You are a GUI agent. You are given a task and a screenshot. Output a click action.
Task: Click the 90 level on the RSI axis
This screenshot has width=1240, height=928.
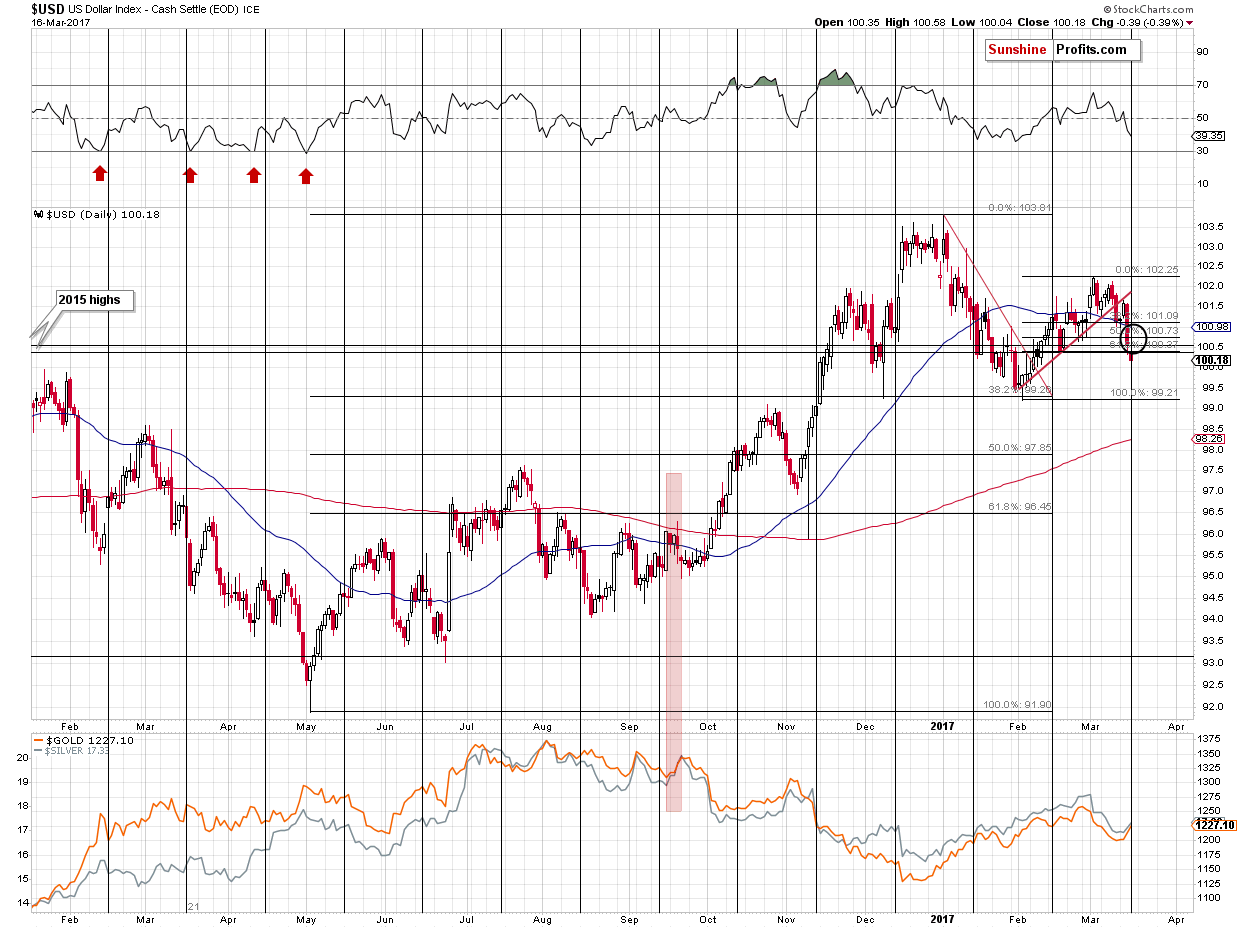(1200, 52)
